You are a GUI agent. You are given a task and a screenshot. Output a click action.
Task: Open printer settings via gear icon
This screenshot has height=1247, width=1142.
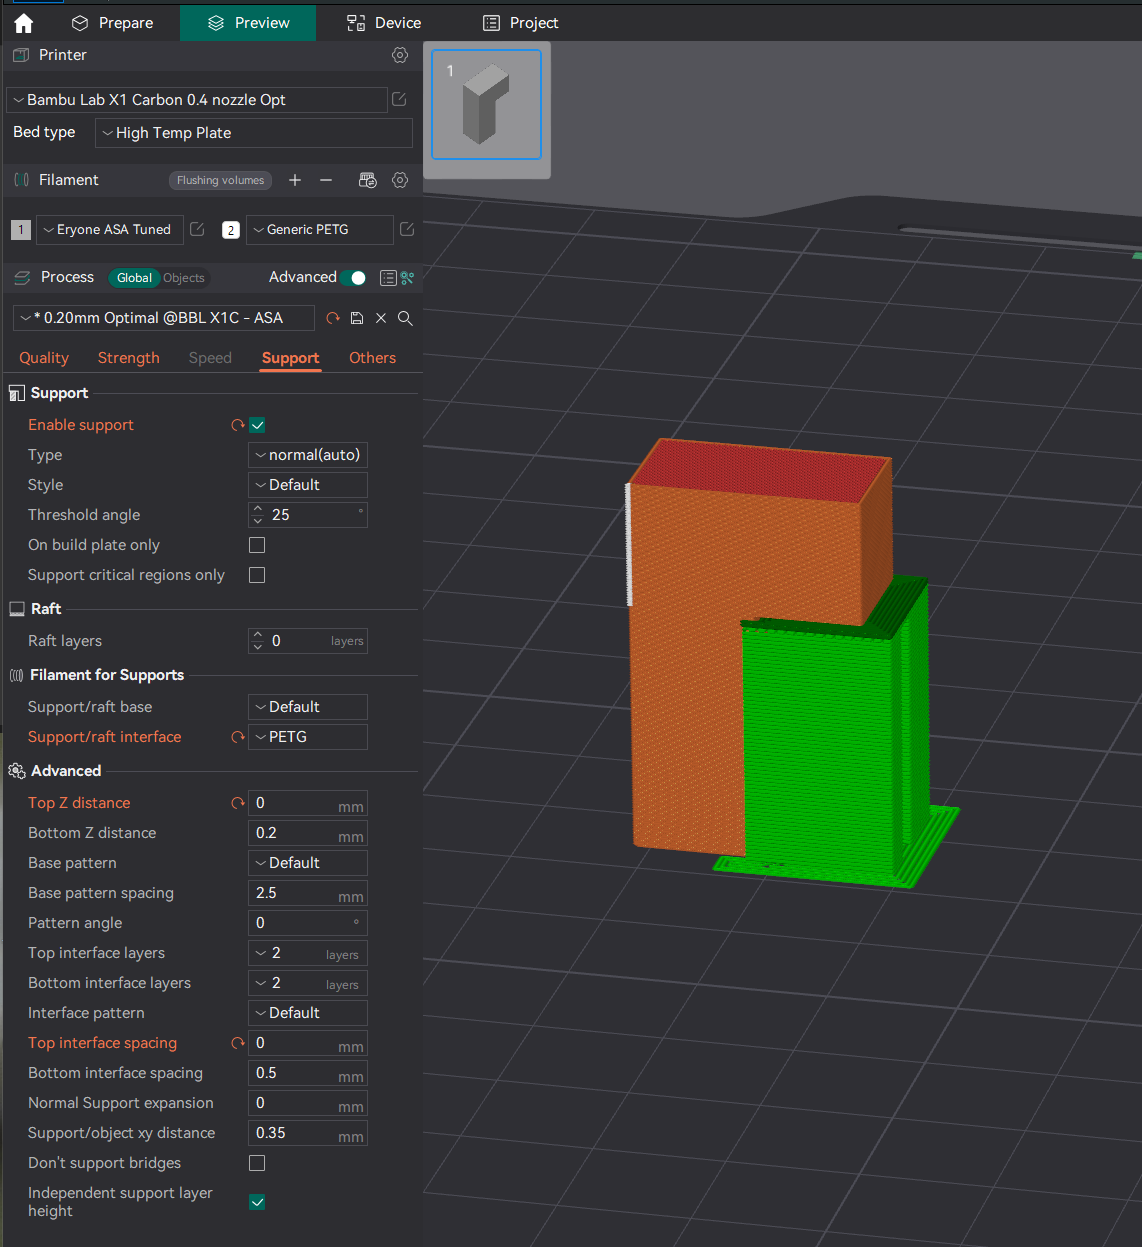(x=400, y=55)
